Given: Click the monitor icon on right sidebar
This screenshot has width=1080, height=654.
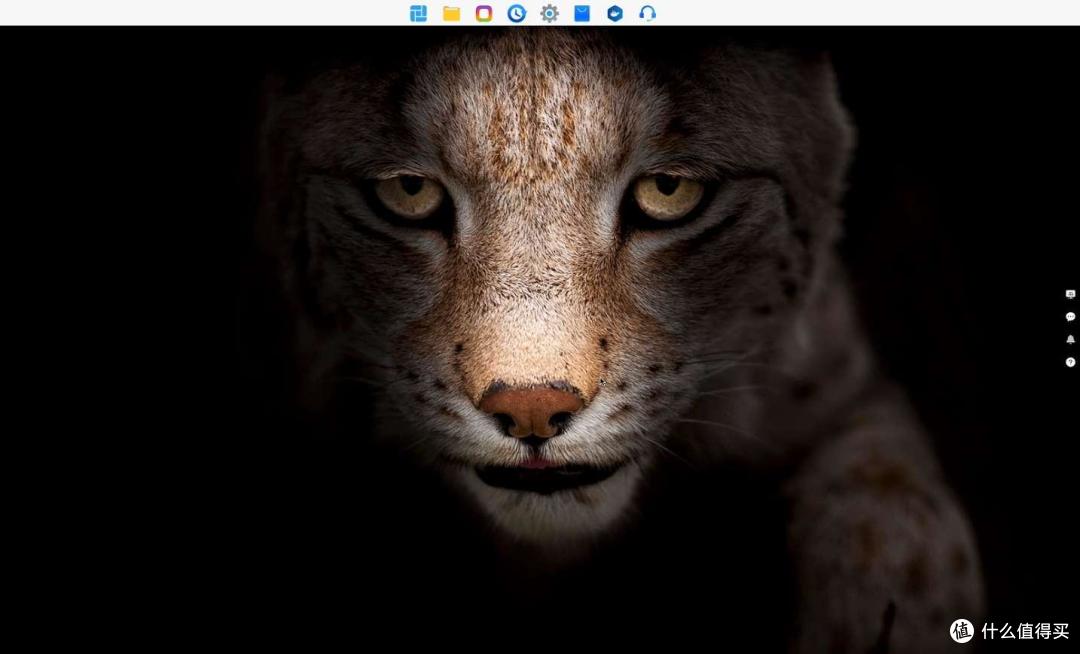Looking at the screenshot, I should coord(1070,294).
